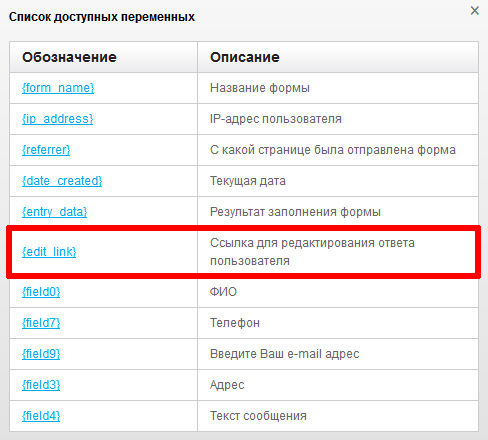Select the IP-адрес пользователя description cell
The height and width of the screenshot is (440, 488).
pos(338,119)
